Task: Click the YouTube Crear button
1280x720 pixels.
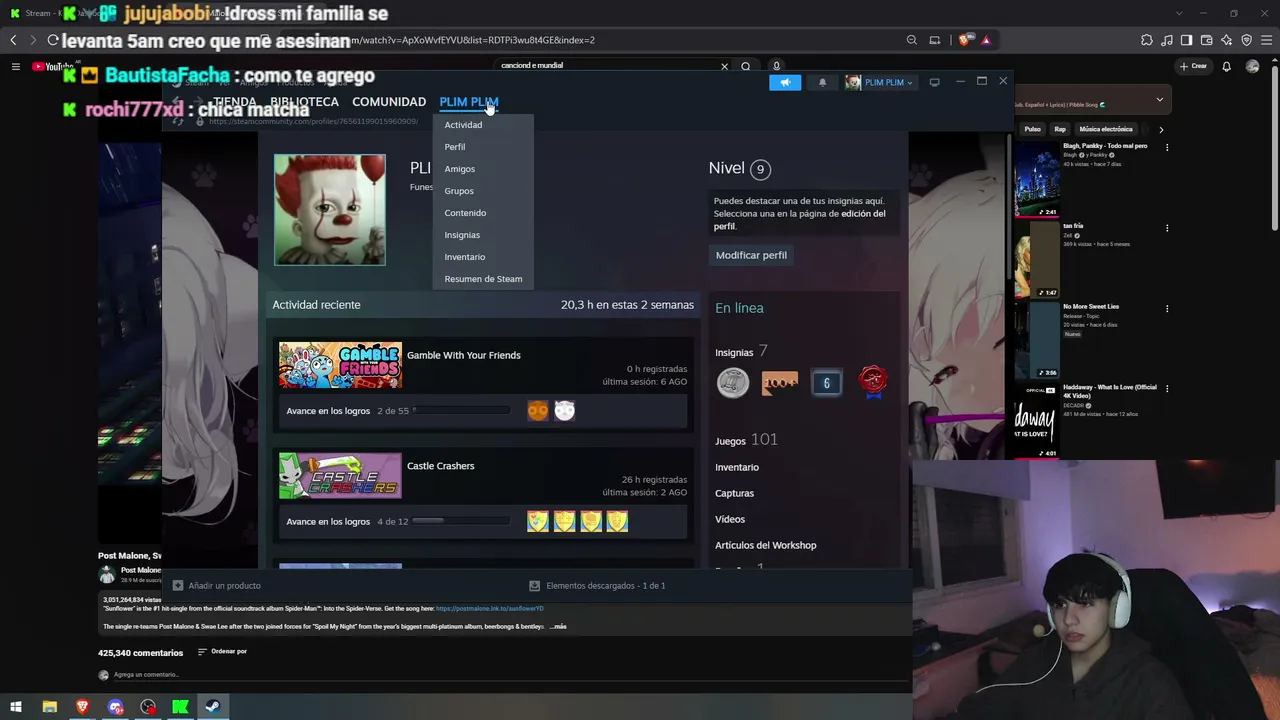Action: [1193, 66]
